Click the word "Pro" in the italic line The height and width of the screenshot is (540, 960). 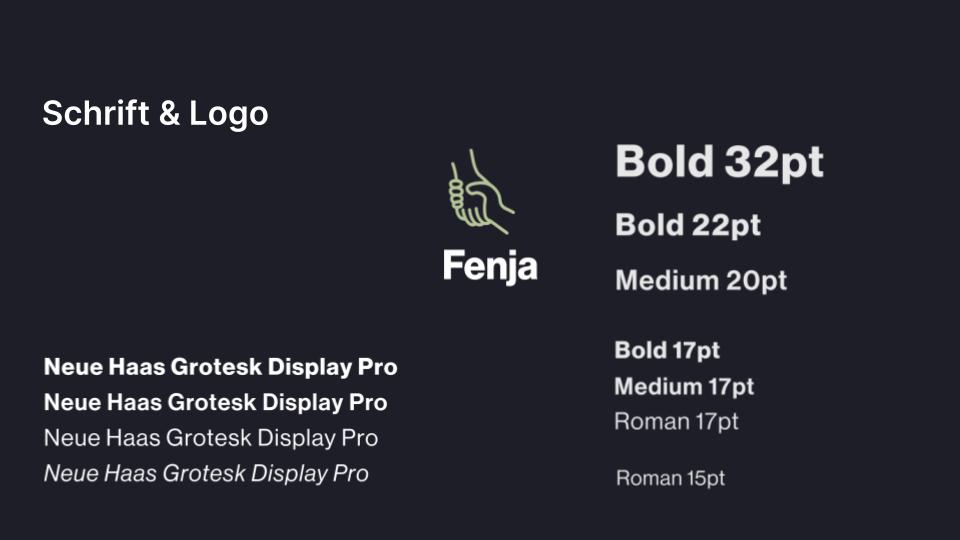point(349,473)
